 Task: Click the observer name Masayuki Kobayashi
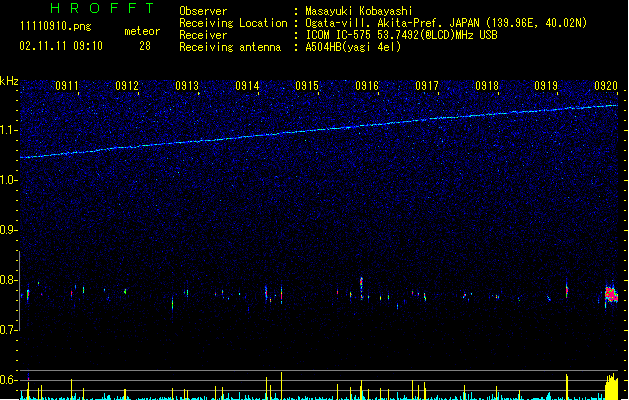359,11
